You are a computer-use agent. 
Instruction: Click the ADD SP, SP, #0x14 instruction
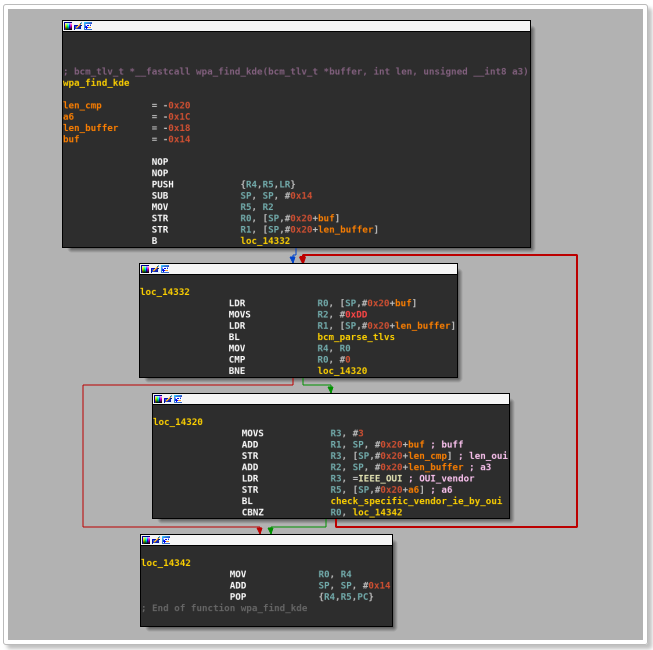click(x=310, y=585)
